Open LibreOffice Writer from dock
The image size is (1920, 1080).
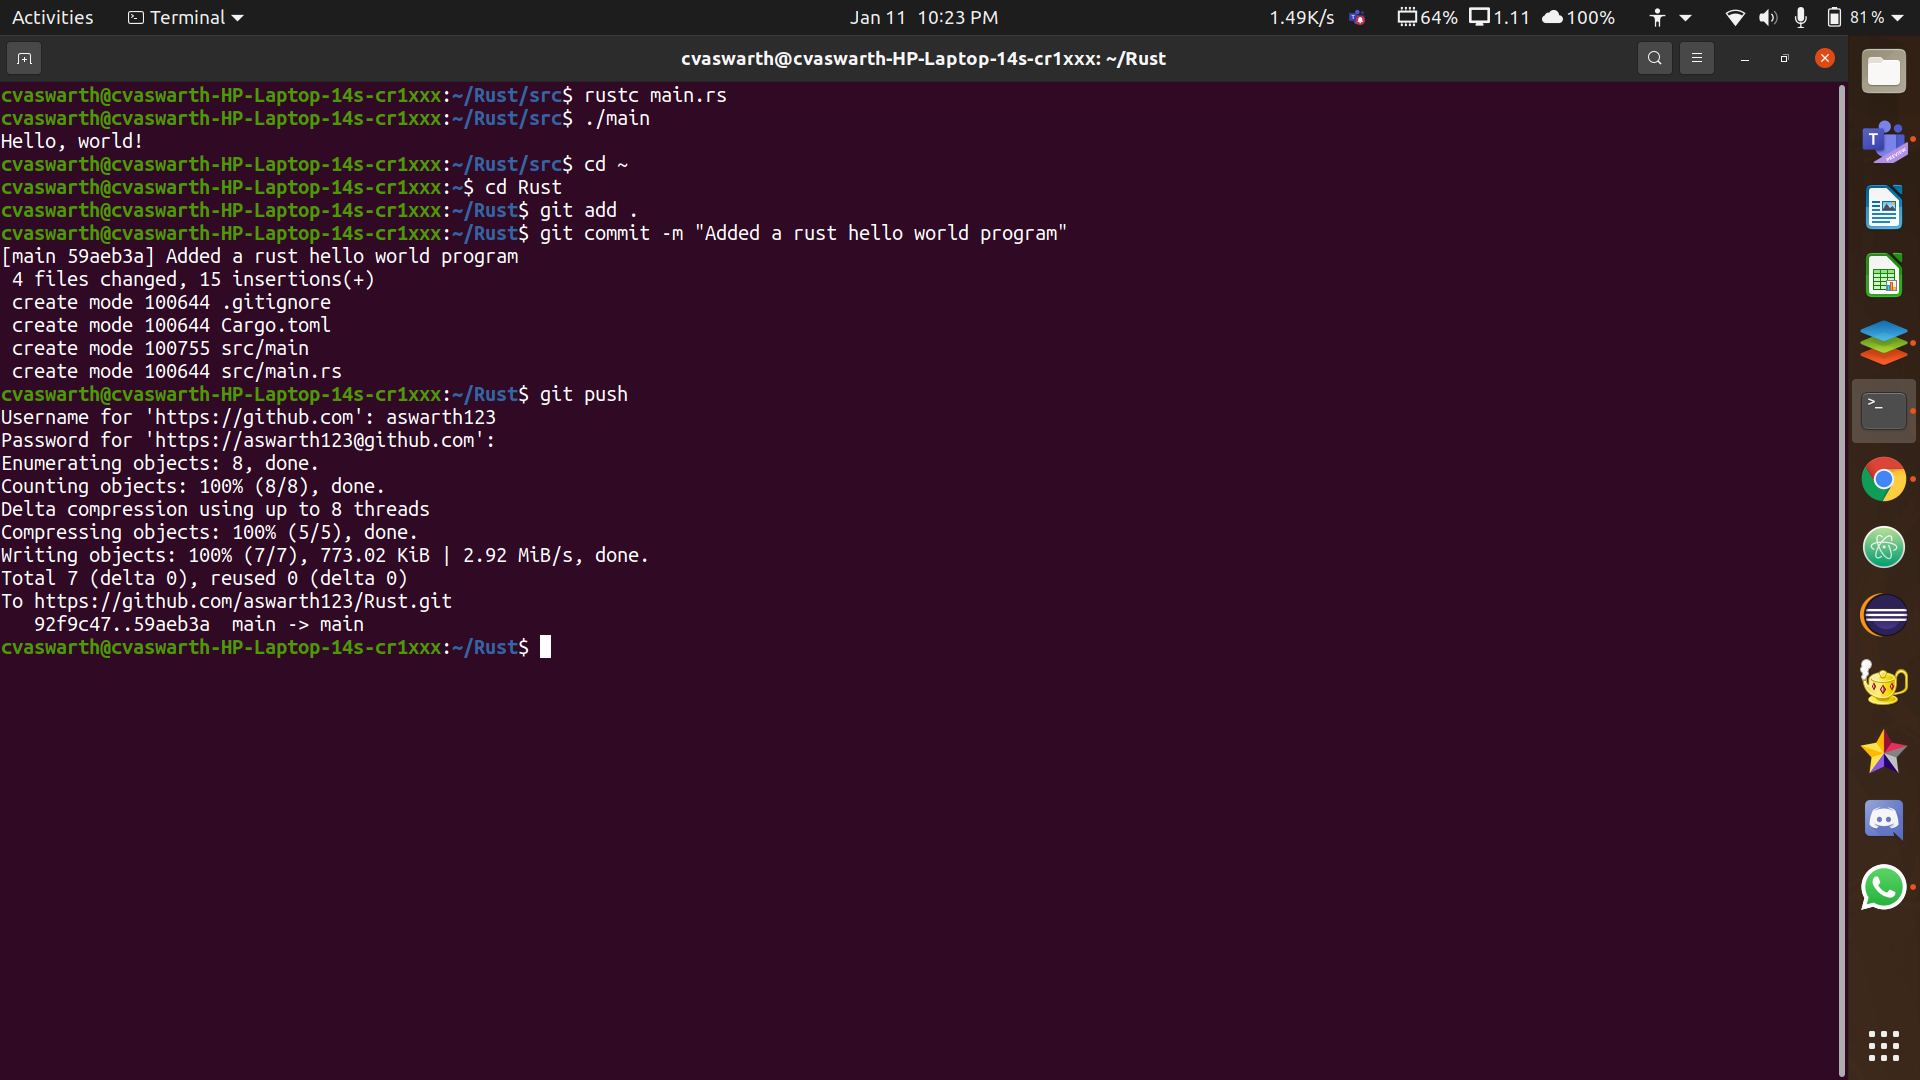(x=1883, y=208)
